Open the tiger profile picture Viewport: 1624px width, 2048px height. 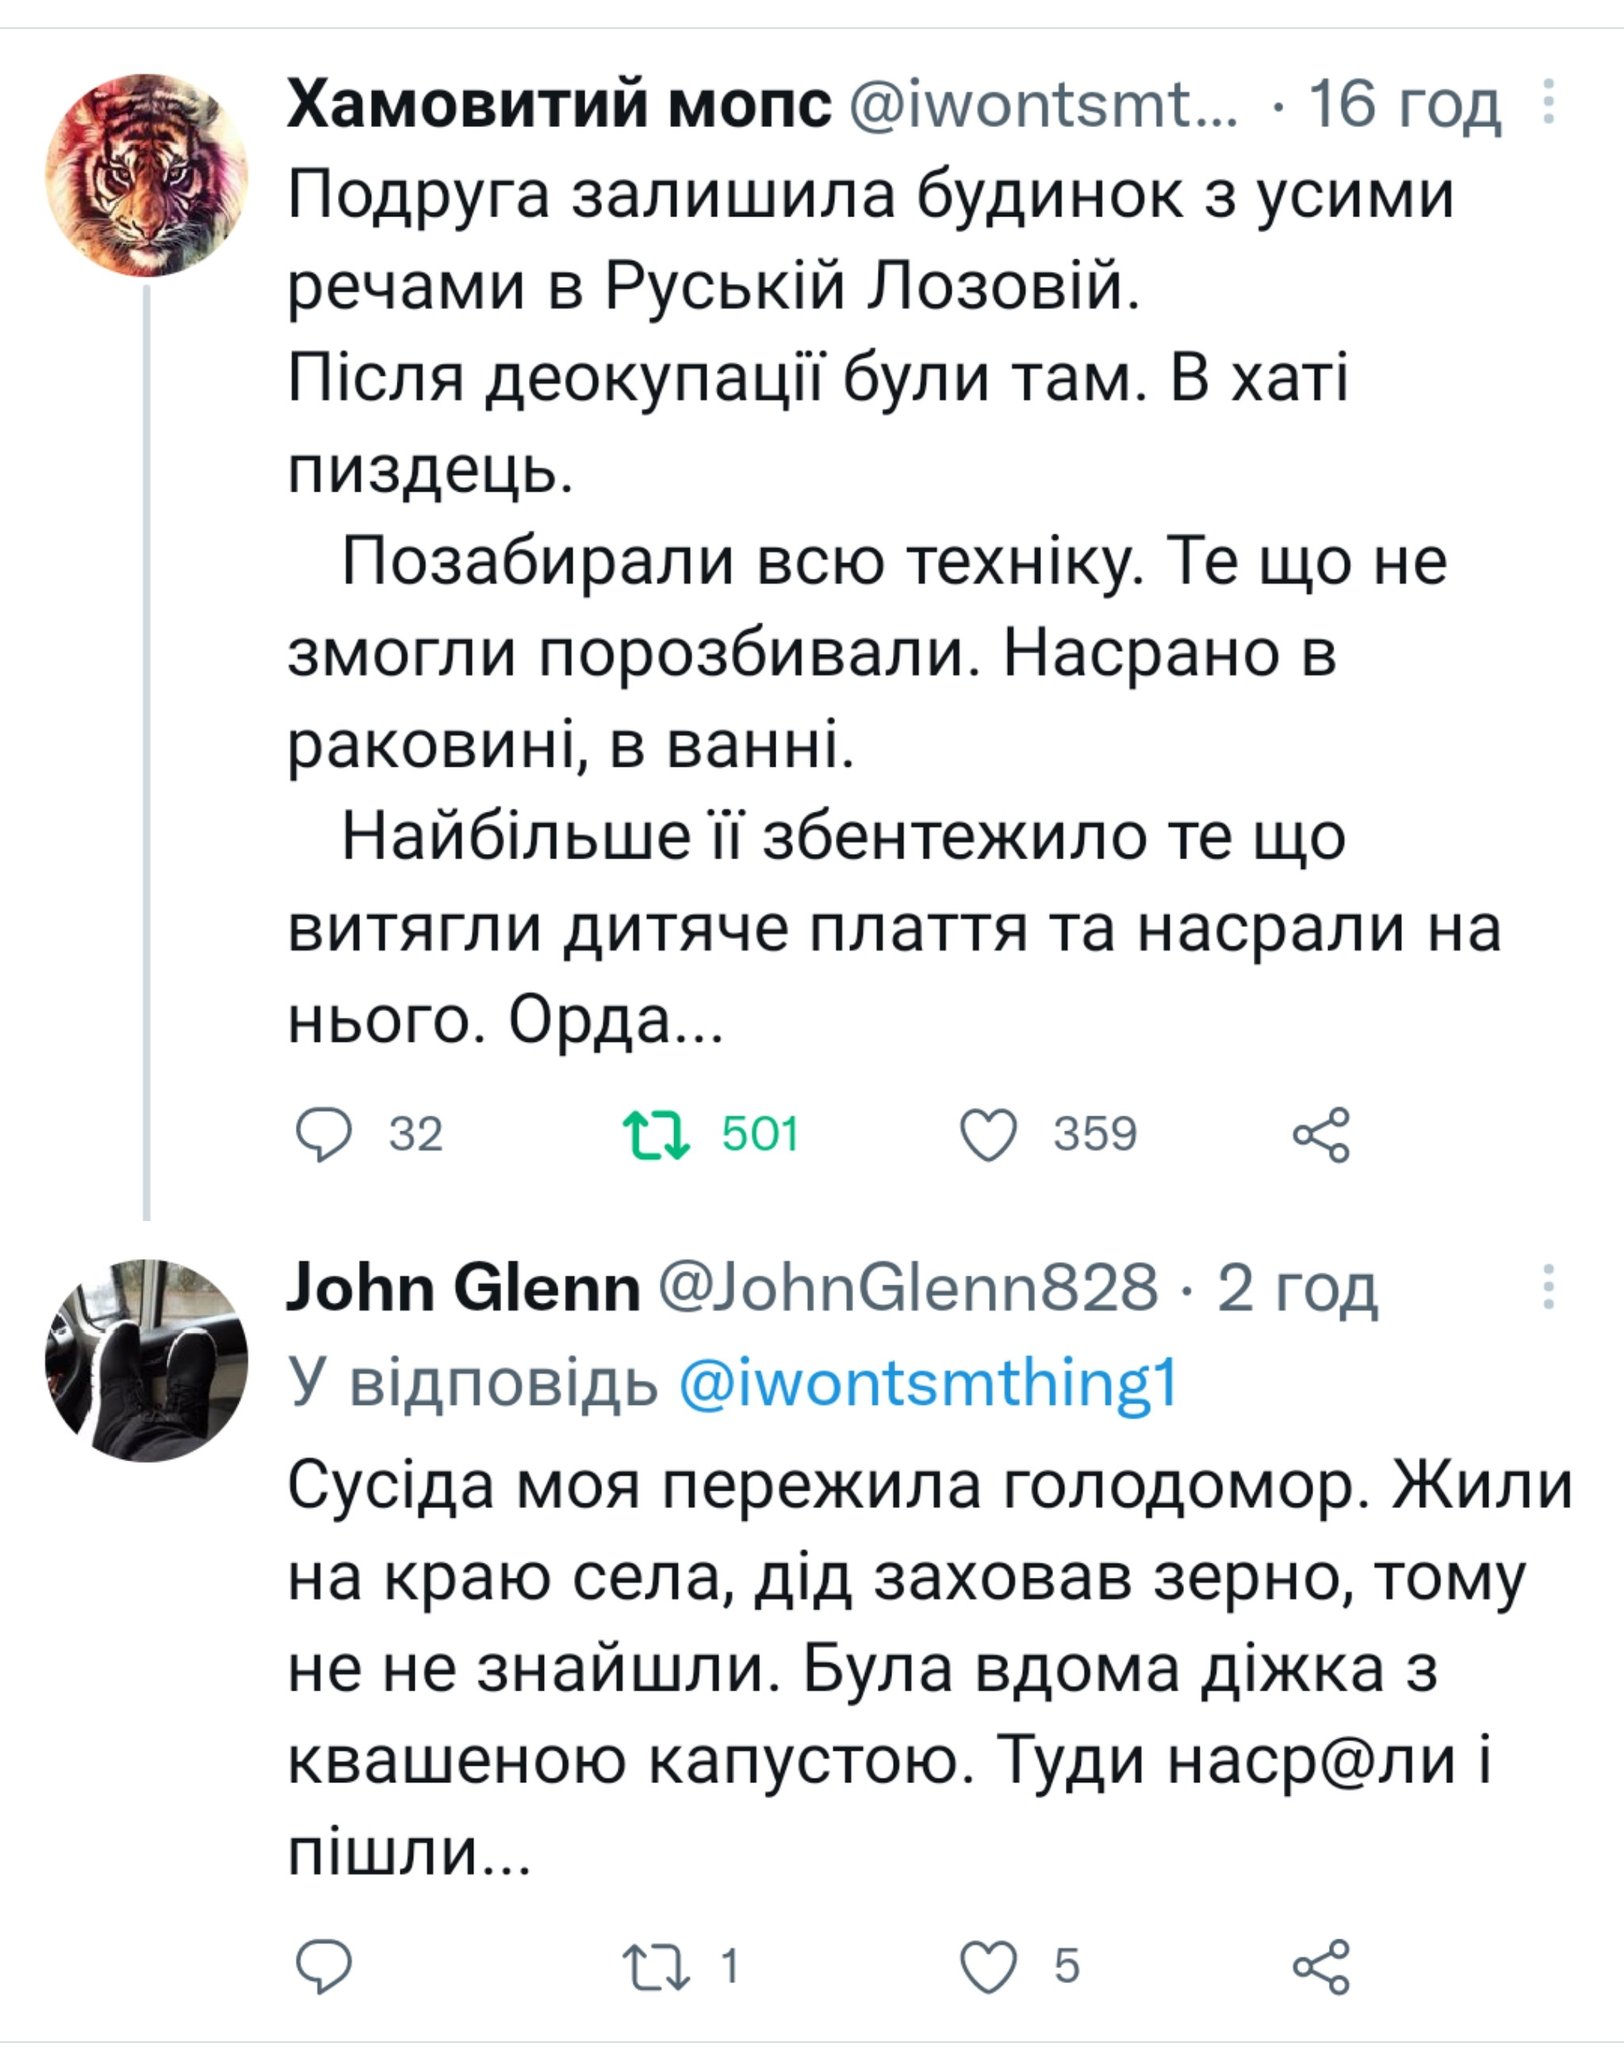click(x=146, y=174)
